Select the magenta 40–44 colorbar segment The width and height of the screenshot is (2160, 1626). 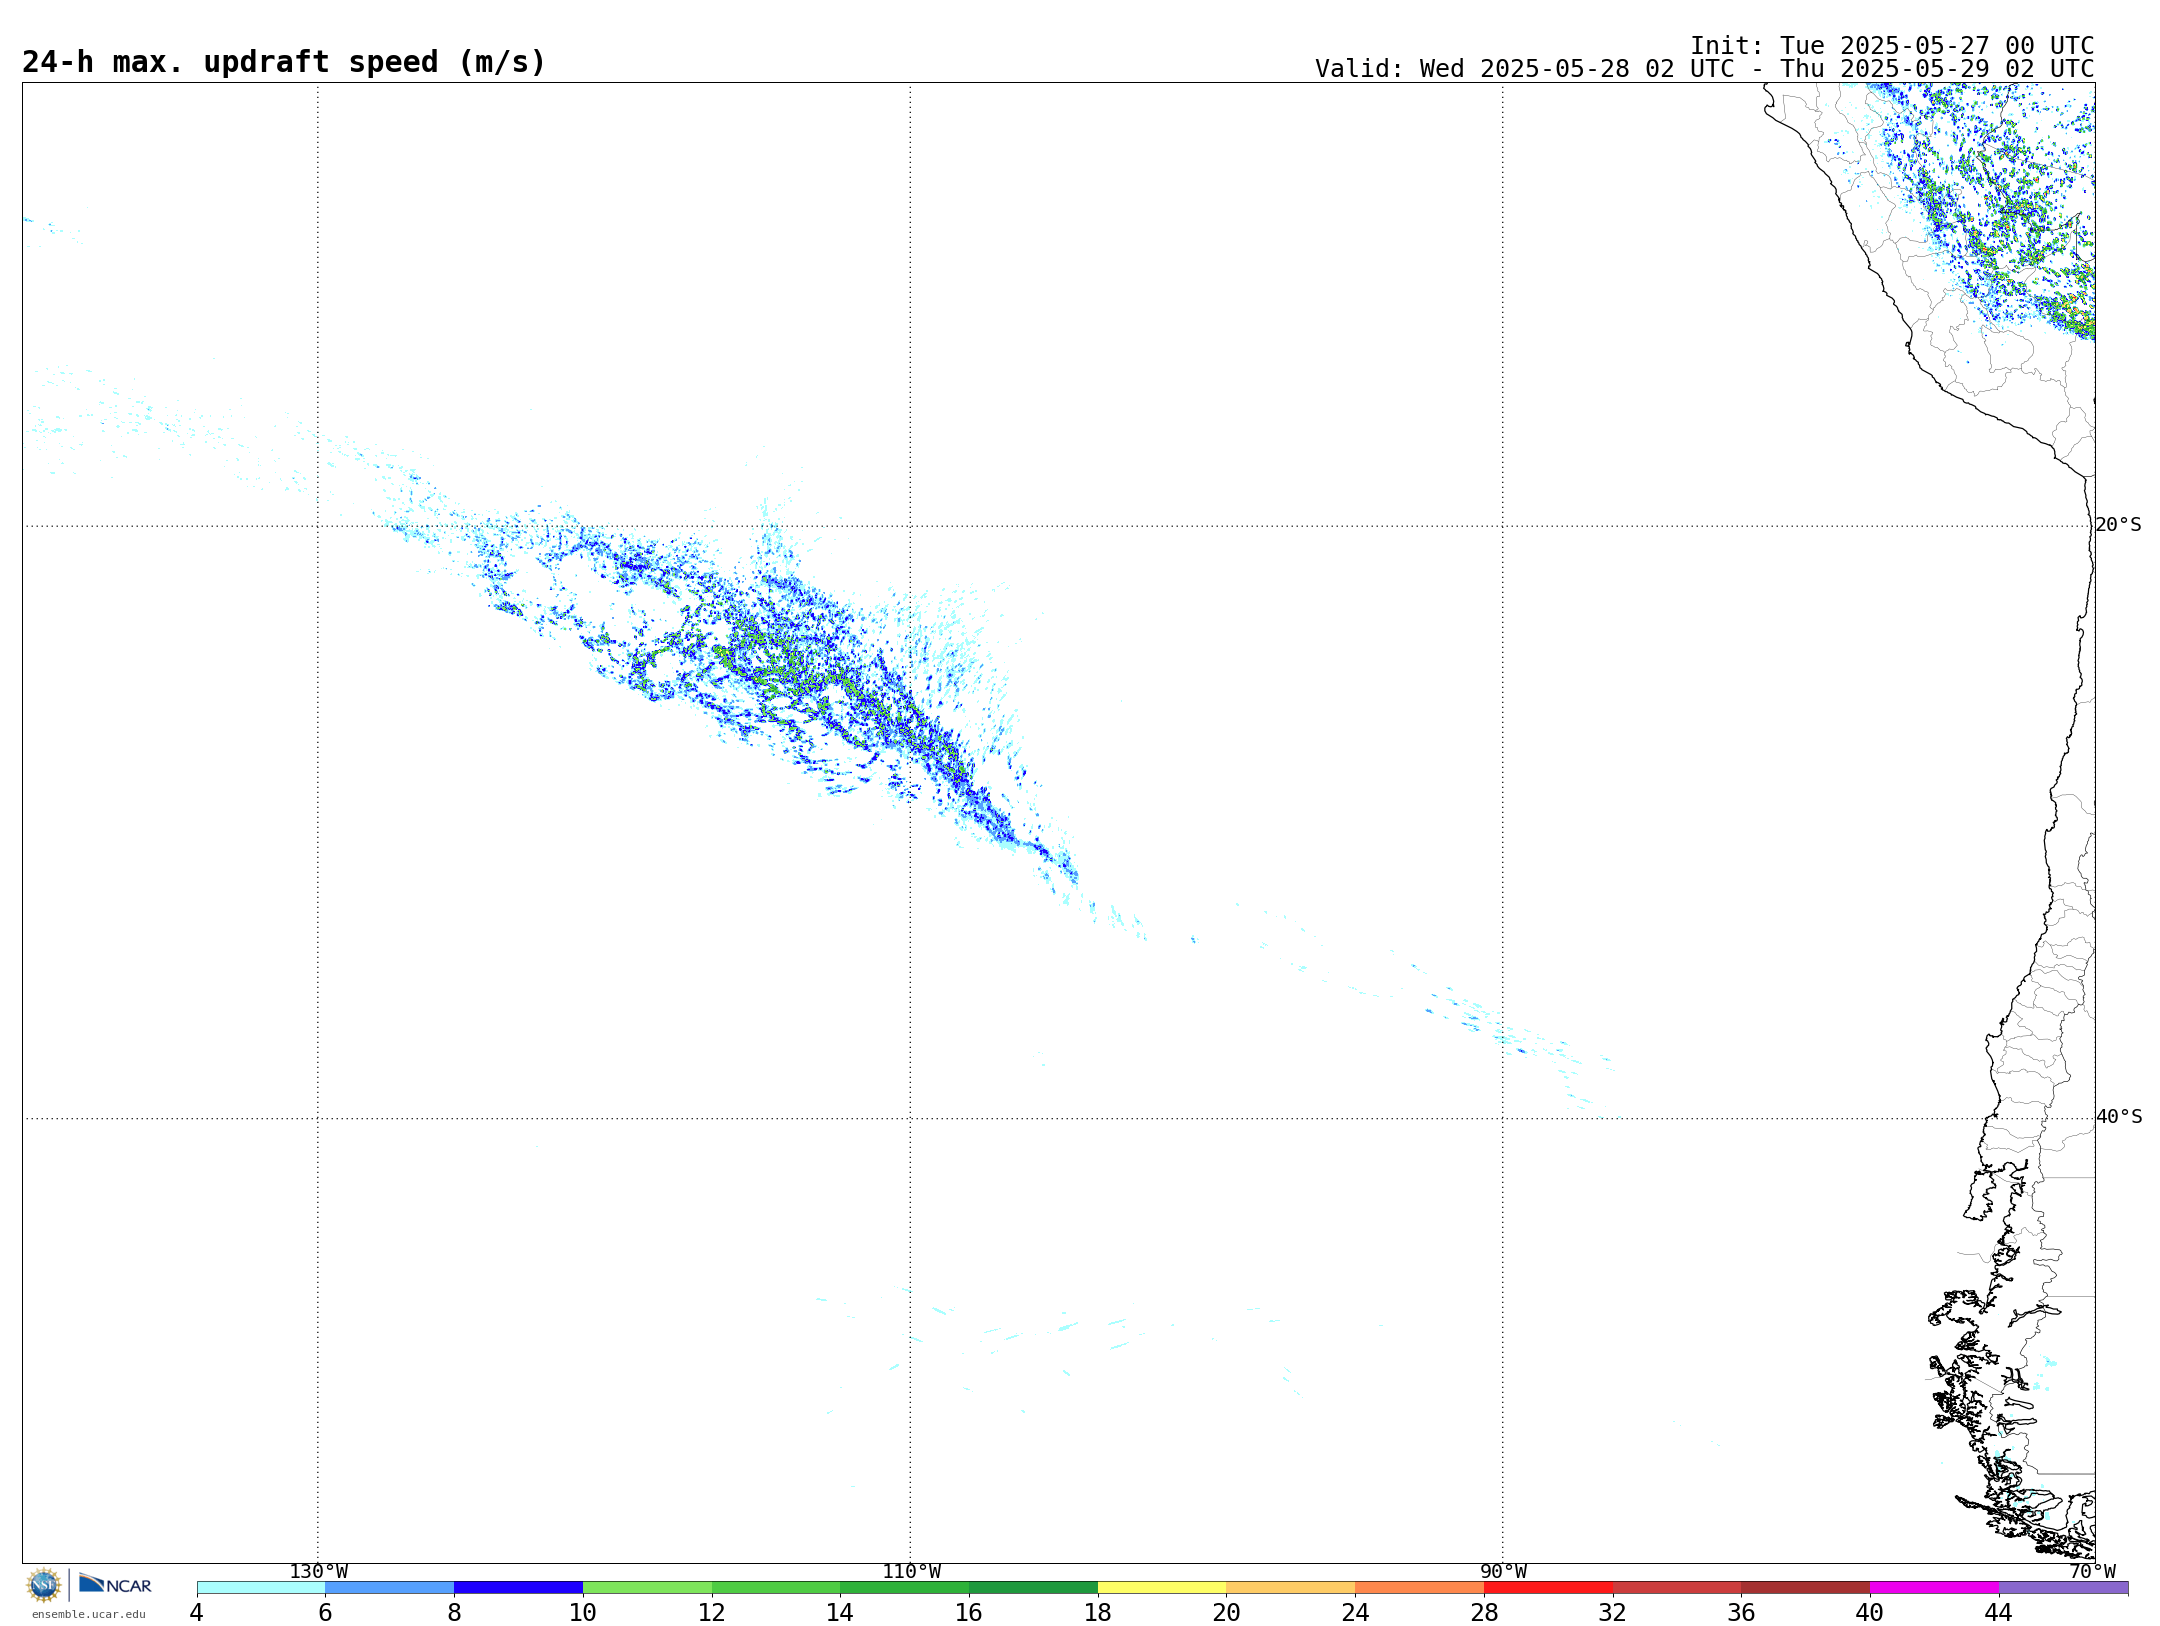pyautogui.click(x=1934, y=1588)
